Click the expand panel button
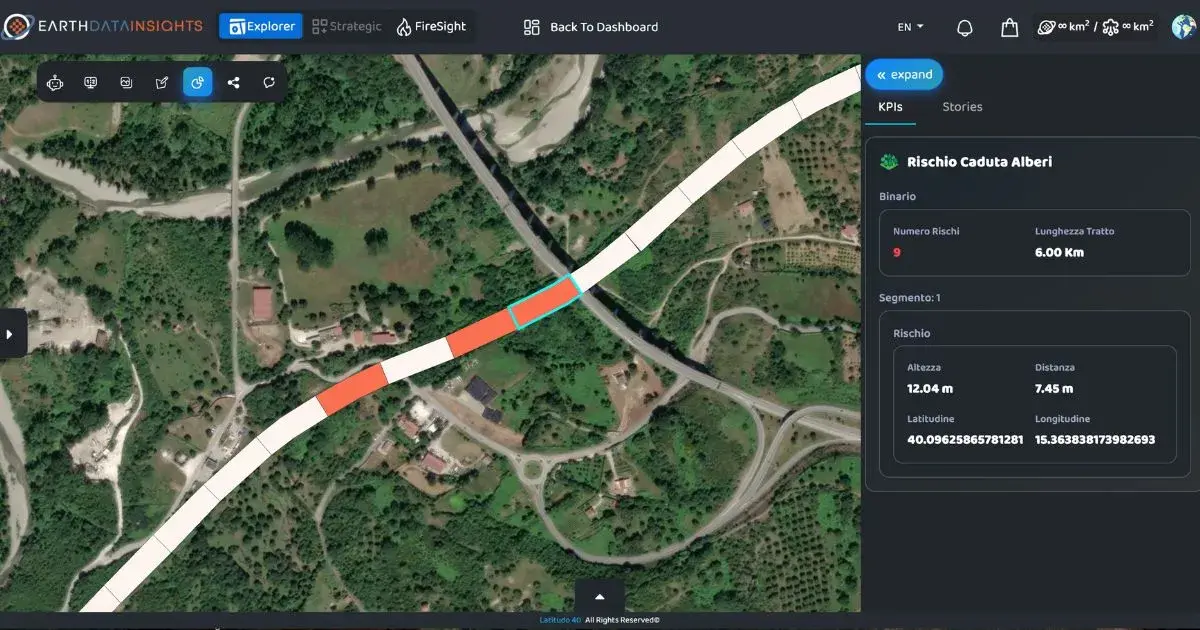Viewport: 1200px width, 630px height. coord(904,75)
